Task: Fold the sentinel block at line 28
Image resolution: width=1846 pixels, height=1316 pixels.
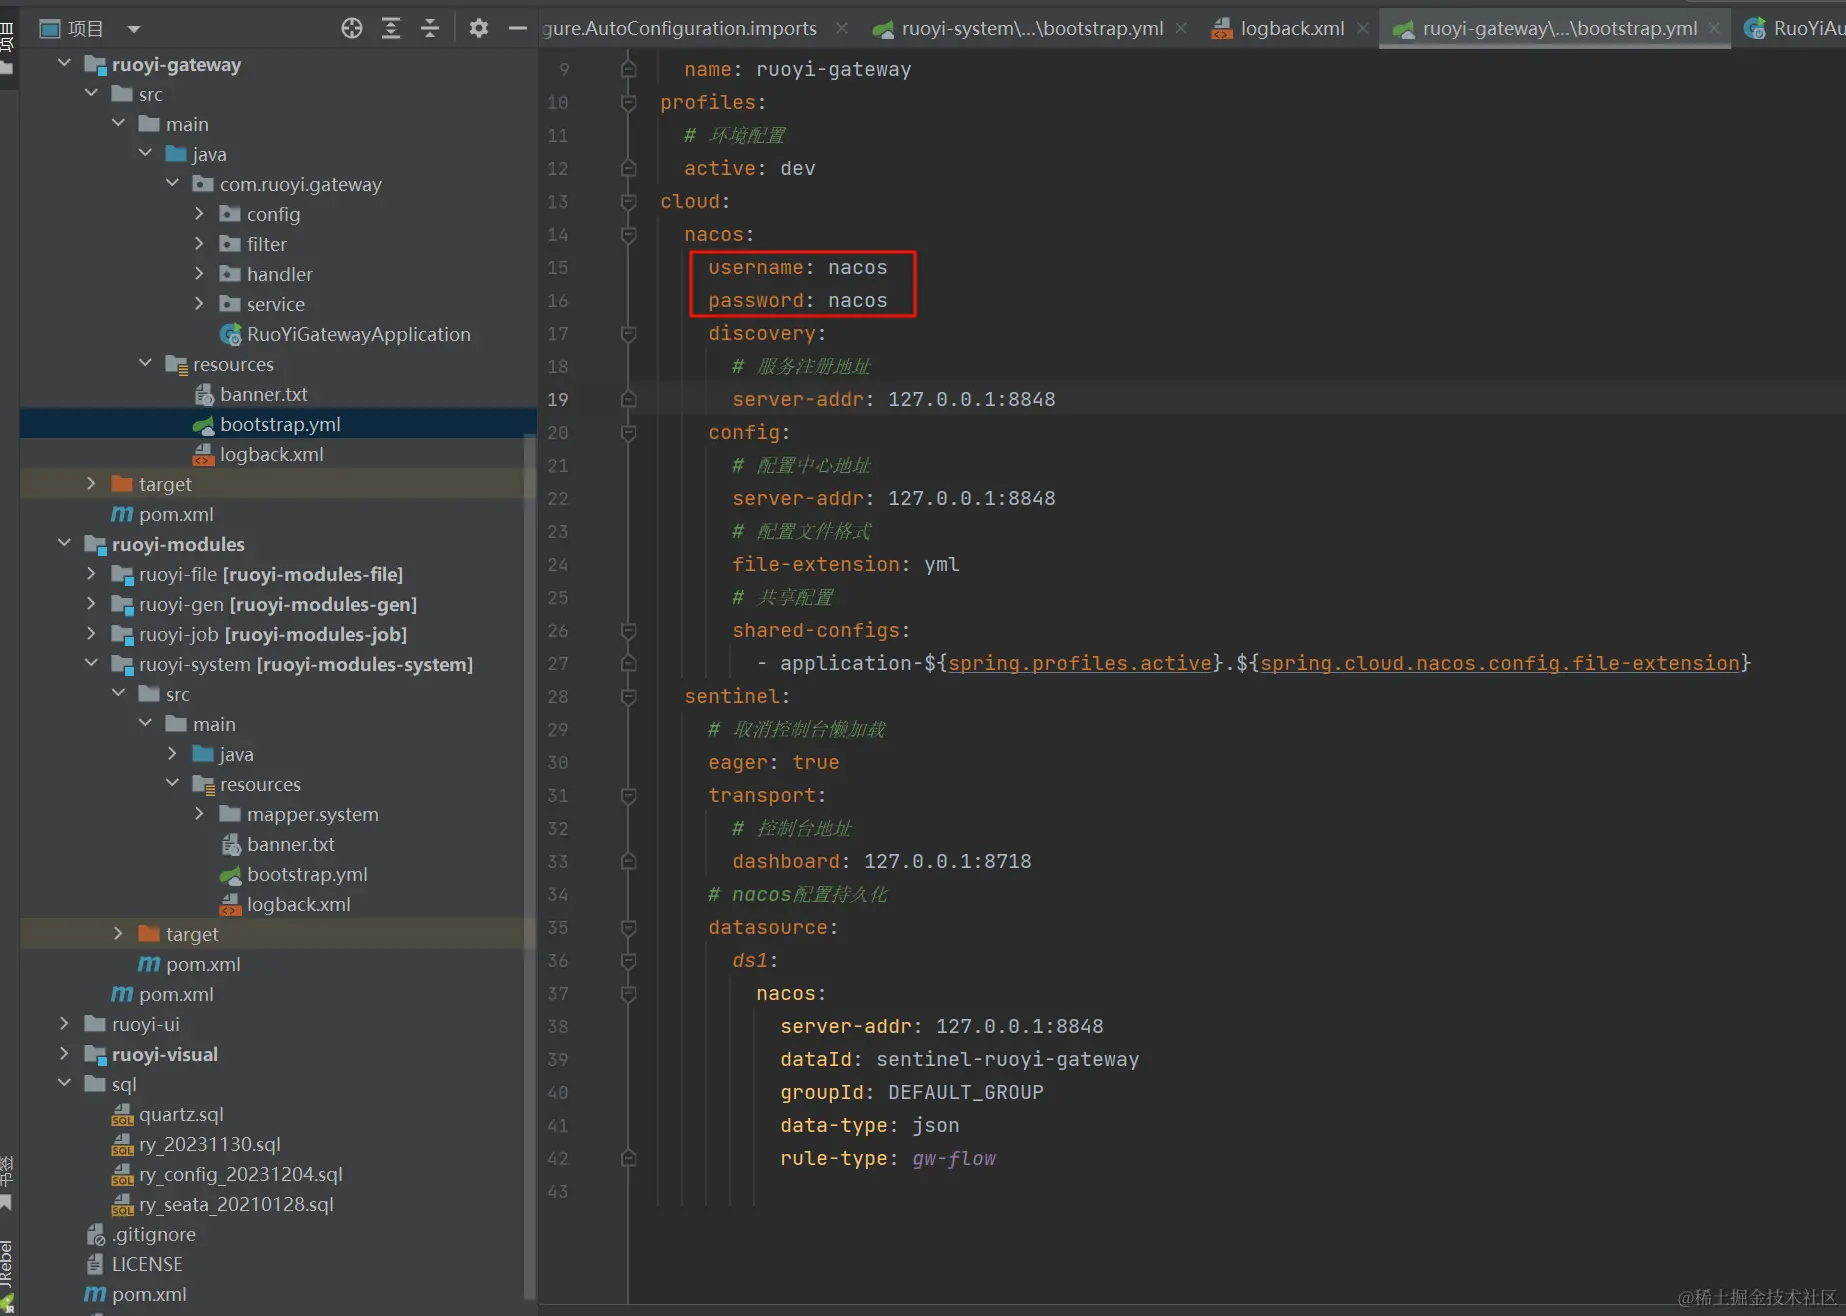Action: click(x=628, y=696)
